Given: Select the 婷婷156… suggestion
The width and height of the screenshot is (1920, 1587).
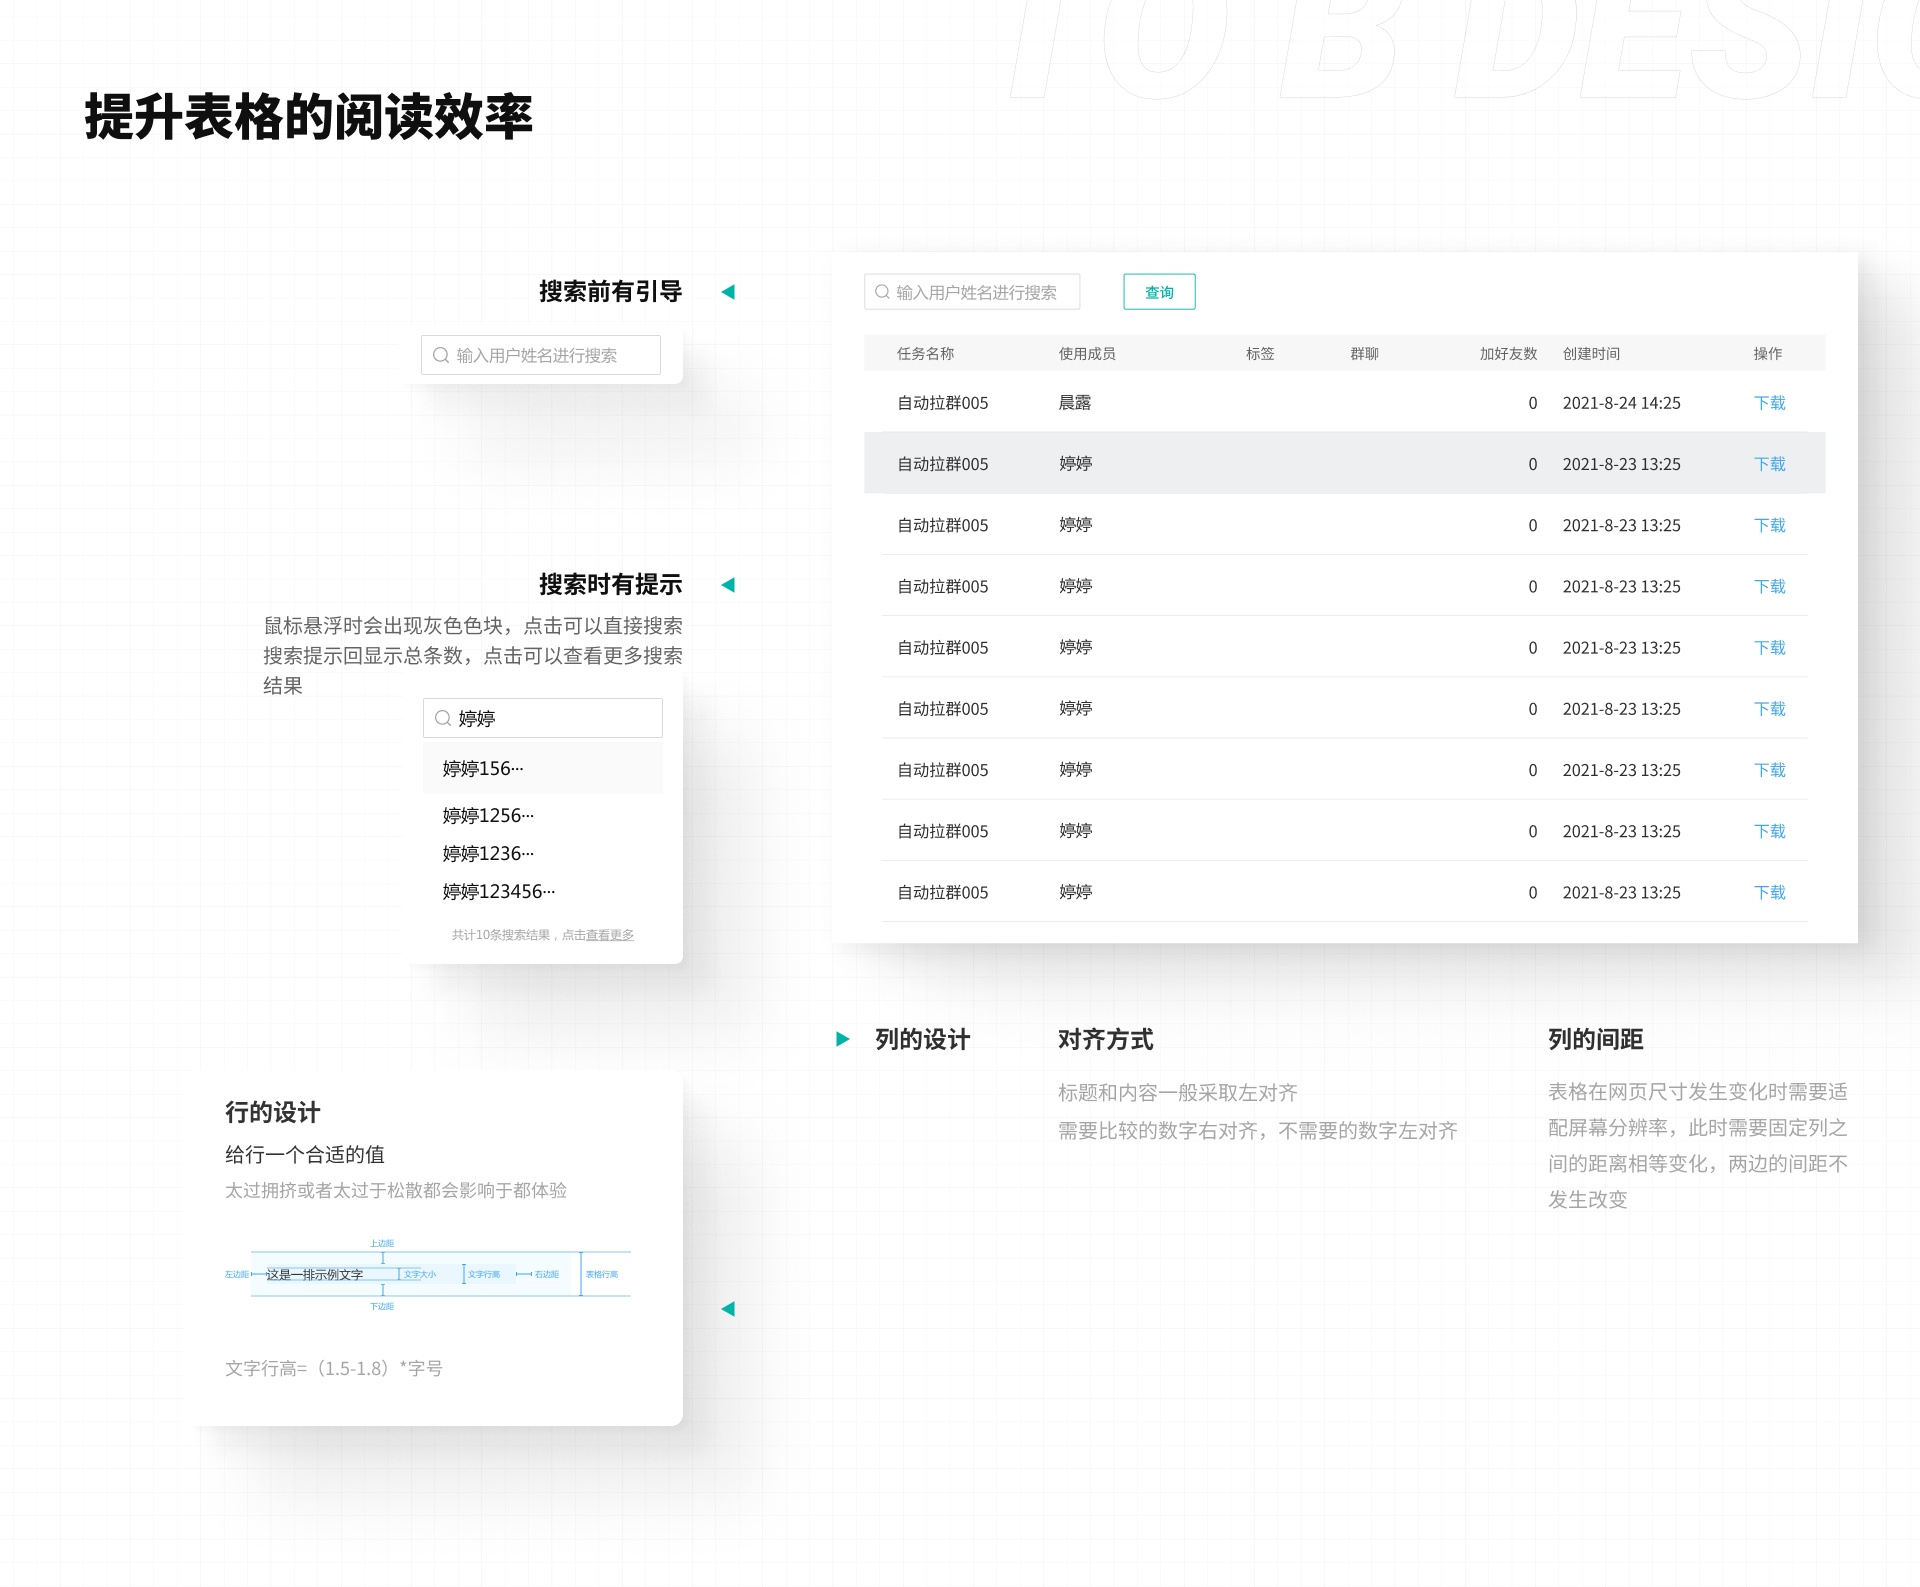Looking at the screenshot, I should point(483,768).
